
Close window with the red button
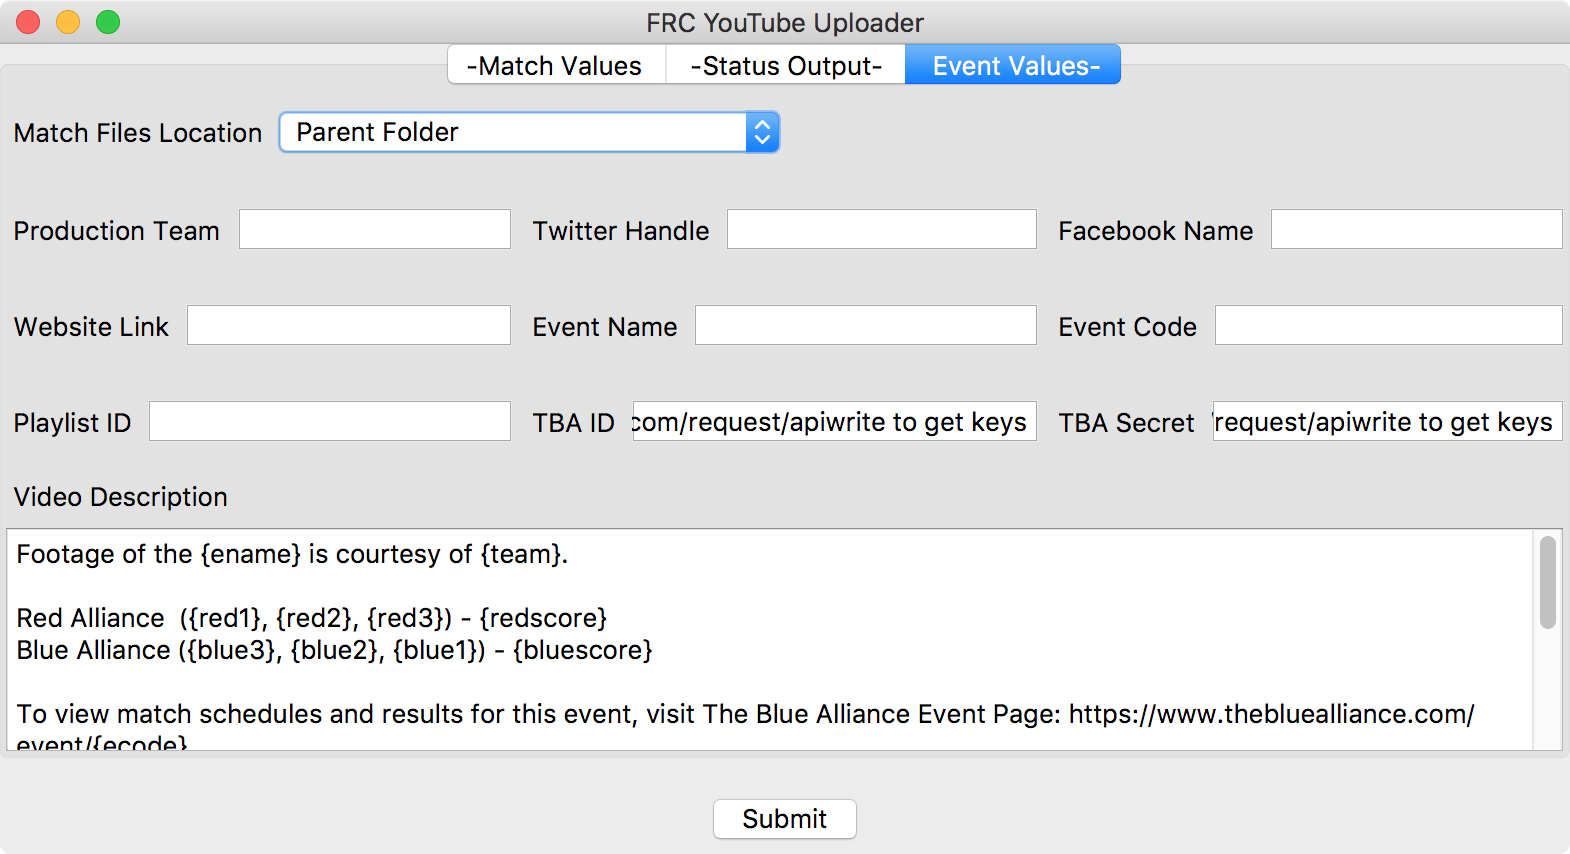point(28,22)
